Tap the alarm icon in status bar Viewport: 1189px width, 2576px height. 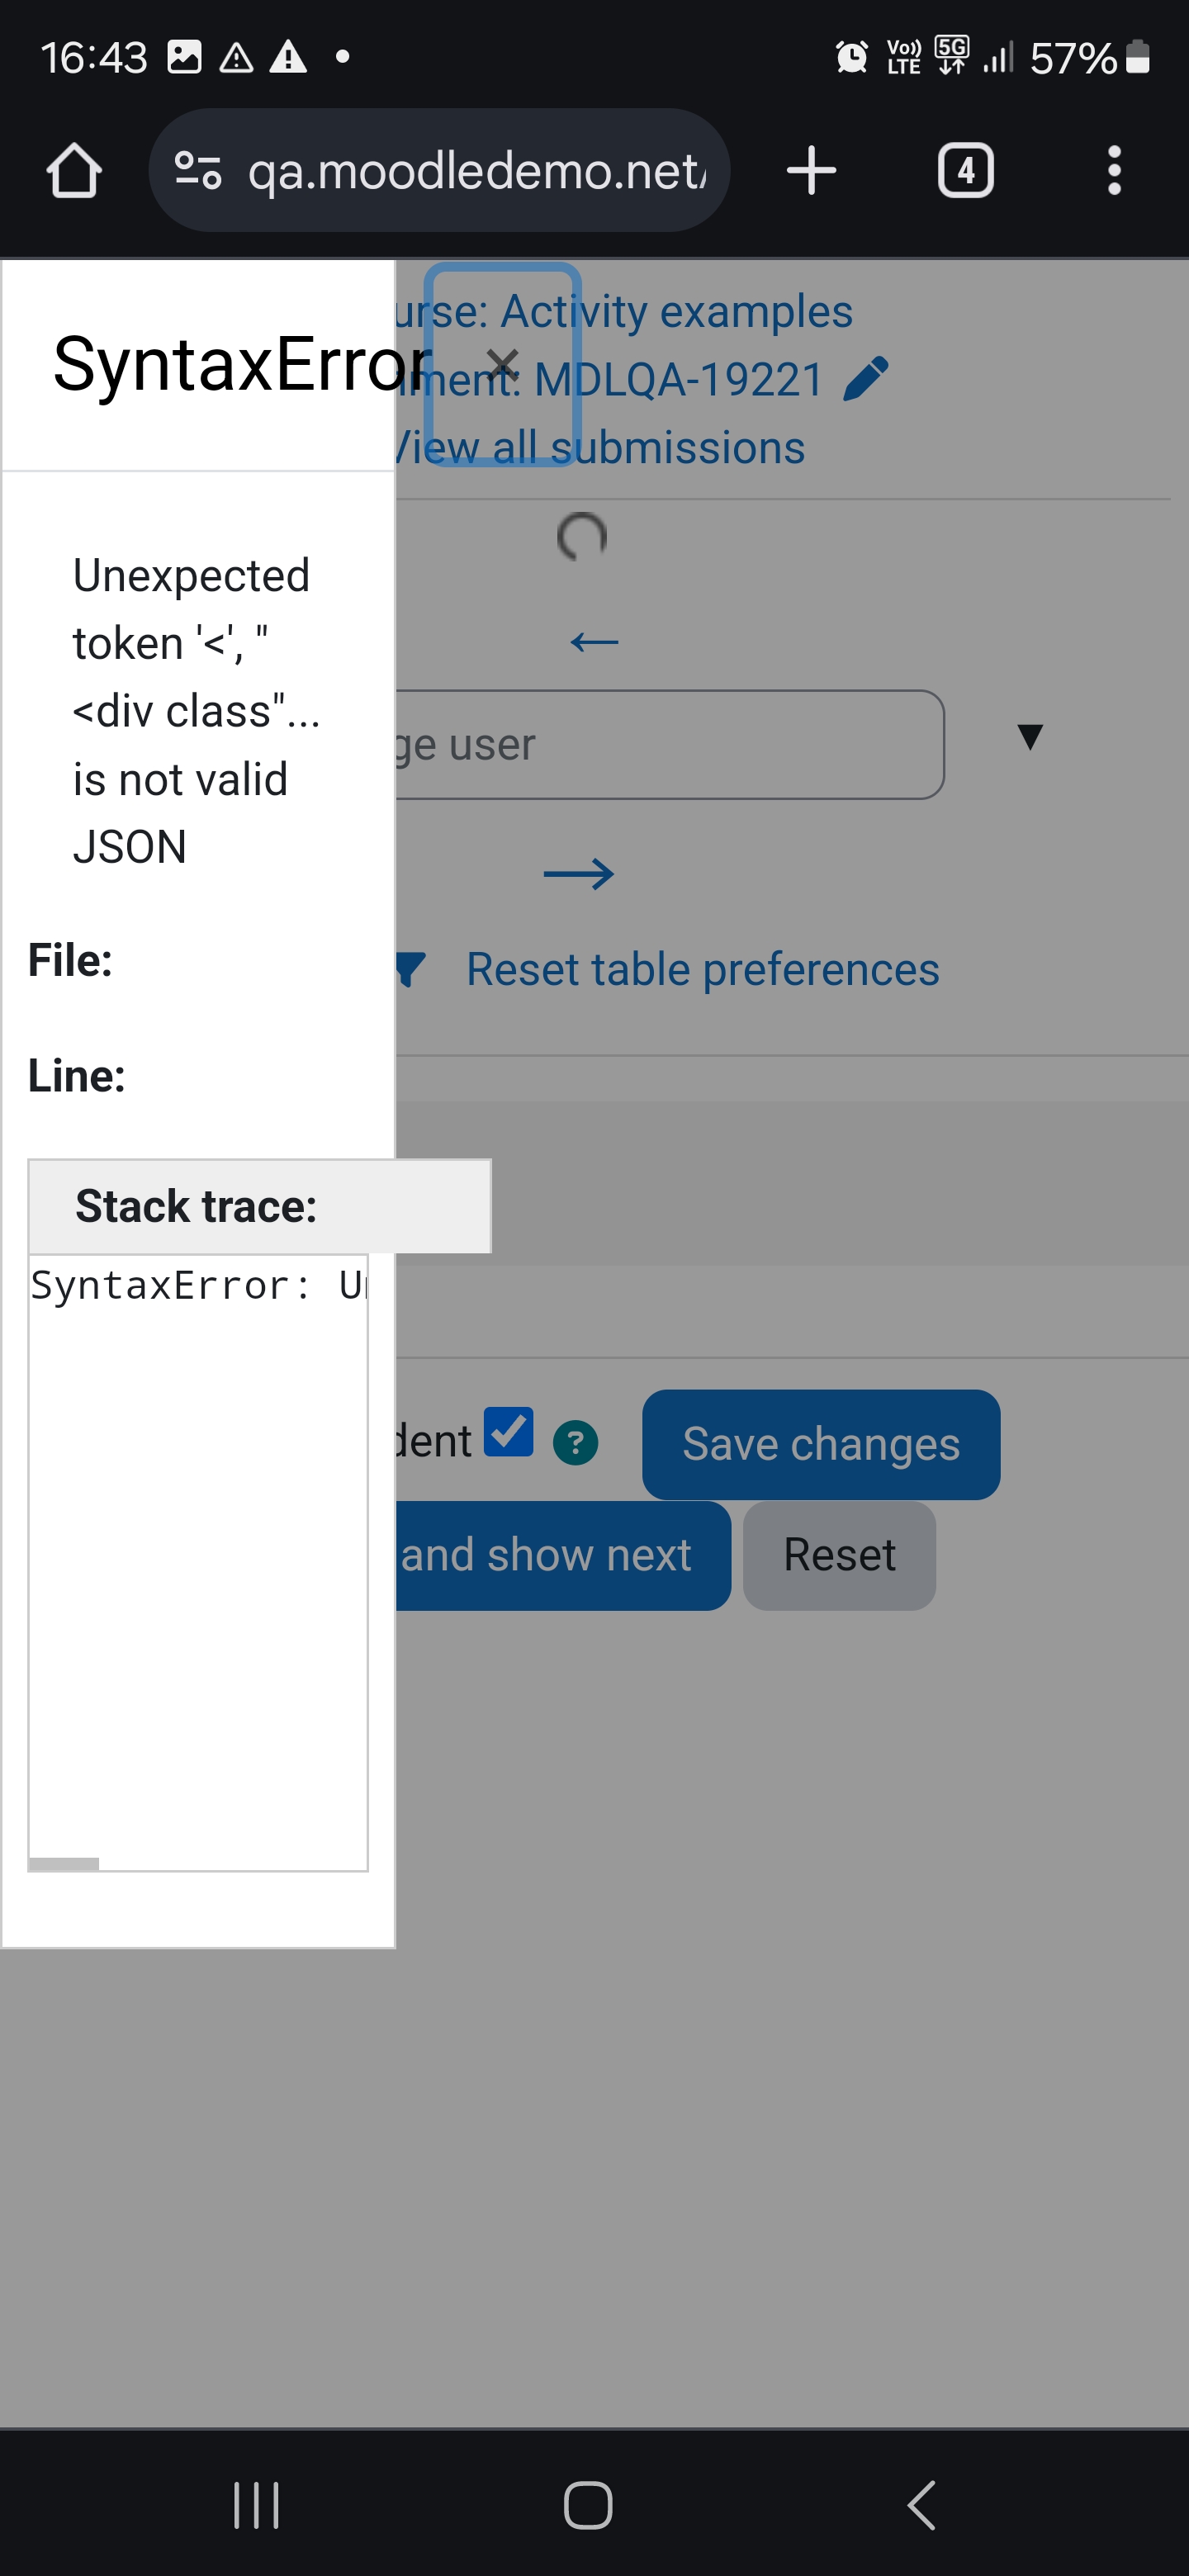[x=851, y=57]
